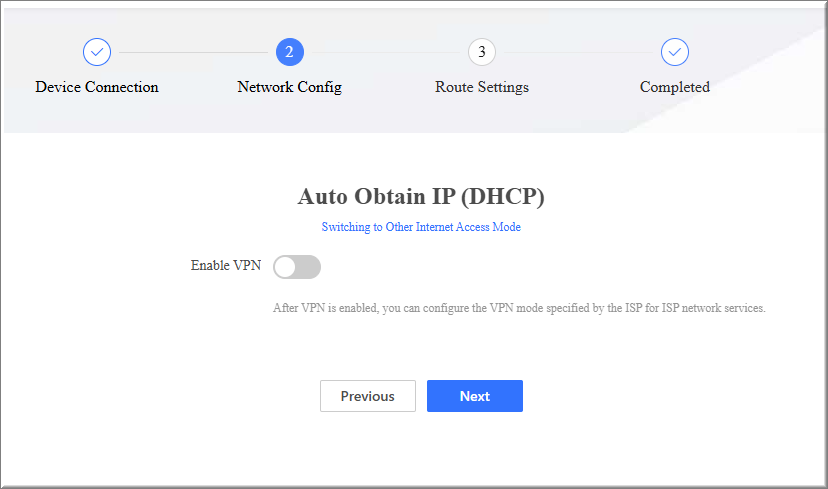Go back with the Previous button

(x=367, y=396)
